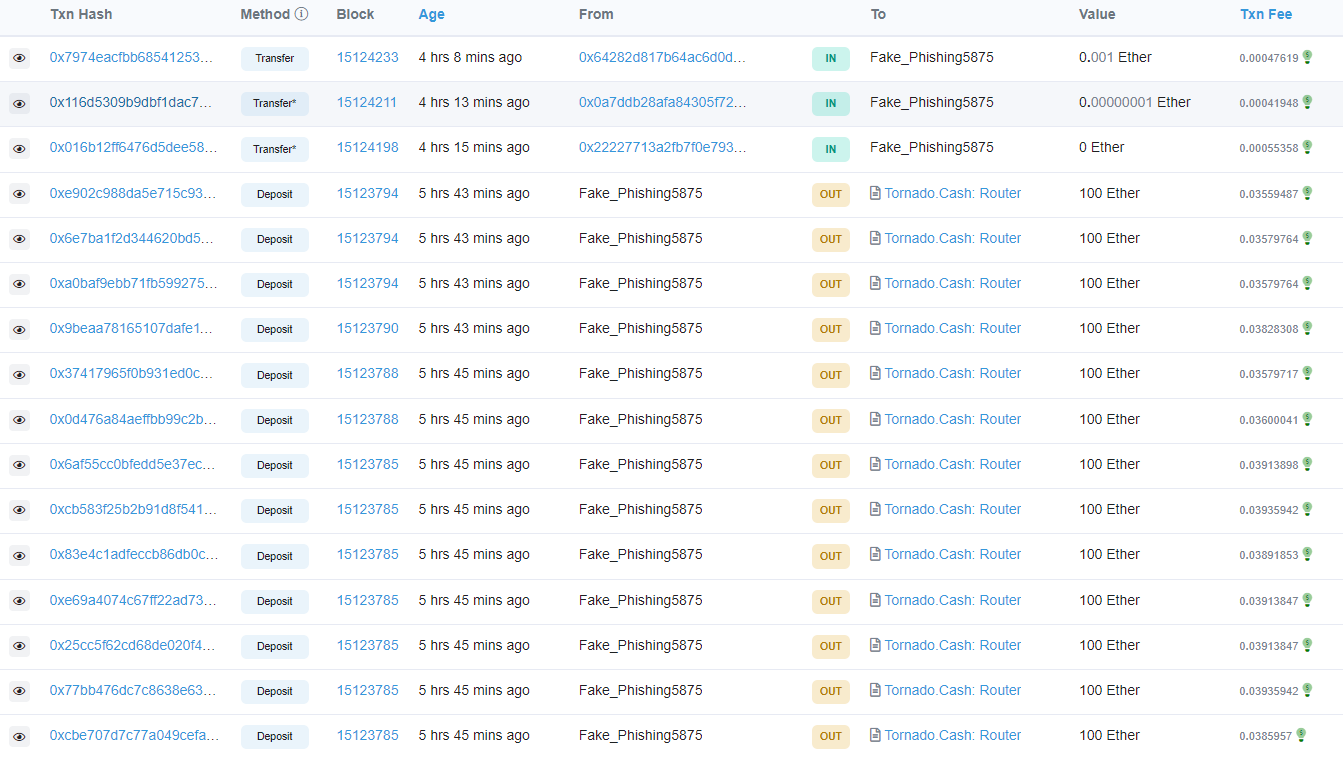Screen dimensions: 1344x758
Task: Click the Transfer method badge for 0x7974eacfbb68541253
Action: [x=275, y=59]
